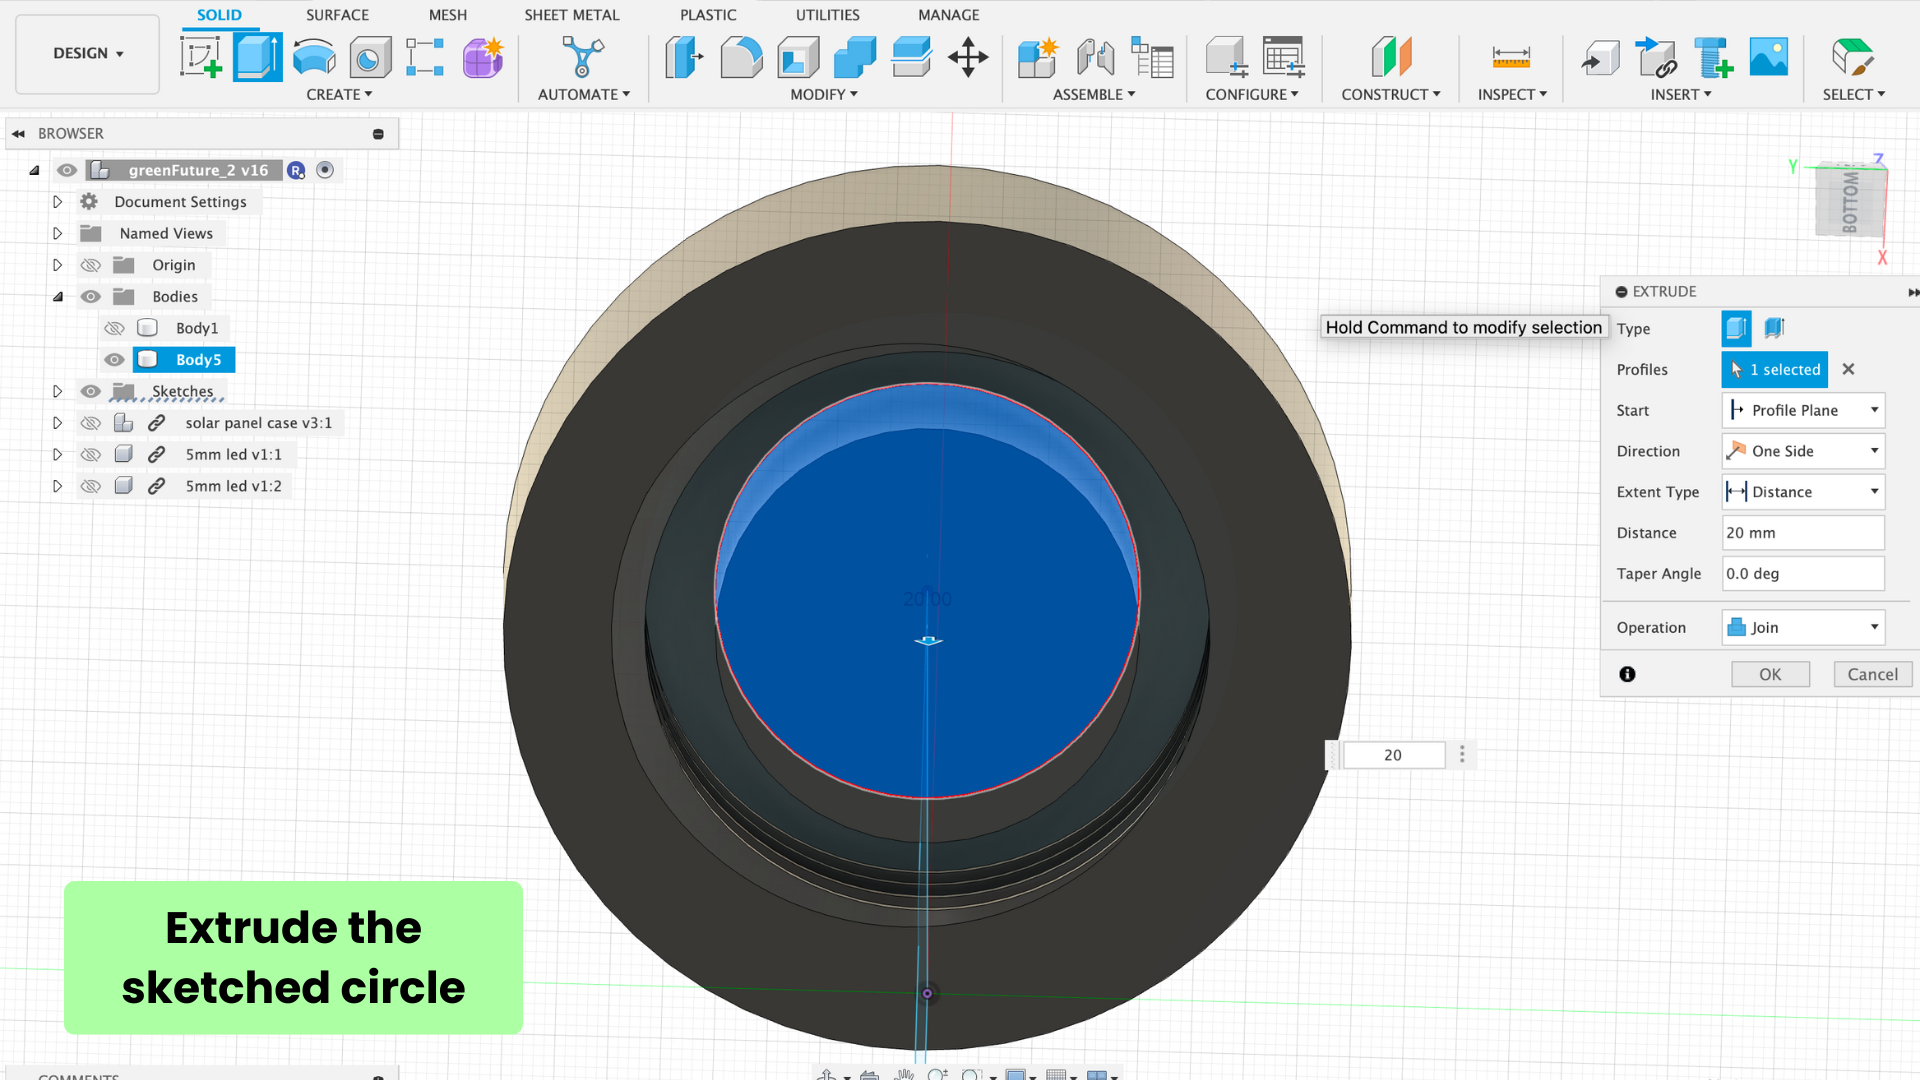Viewport: 1920px width, 1080px height.
Task: Select the Insert McMaster-Carr component icon
Action: pyautogui.click(x=1713, y=57)
